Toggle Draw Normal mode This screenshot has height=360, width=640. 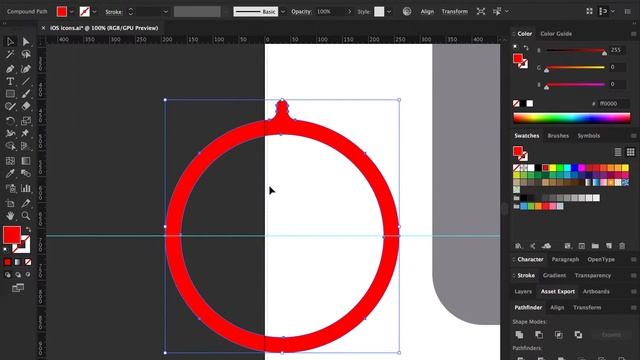[x=8, y=275]
